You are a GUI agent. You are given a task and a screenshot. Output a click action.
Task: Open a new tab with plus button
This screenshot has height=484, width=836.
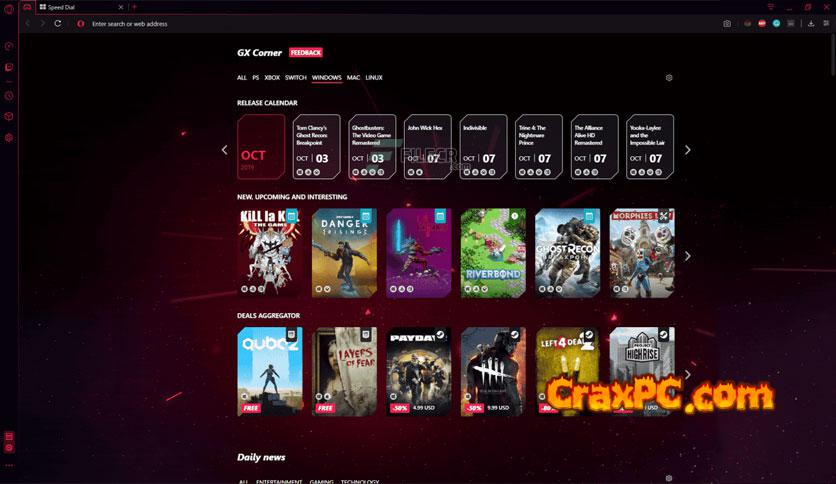click(x=134, y=7)
